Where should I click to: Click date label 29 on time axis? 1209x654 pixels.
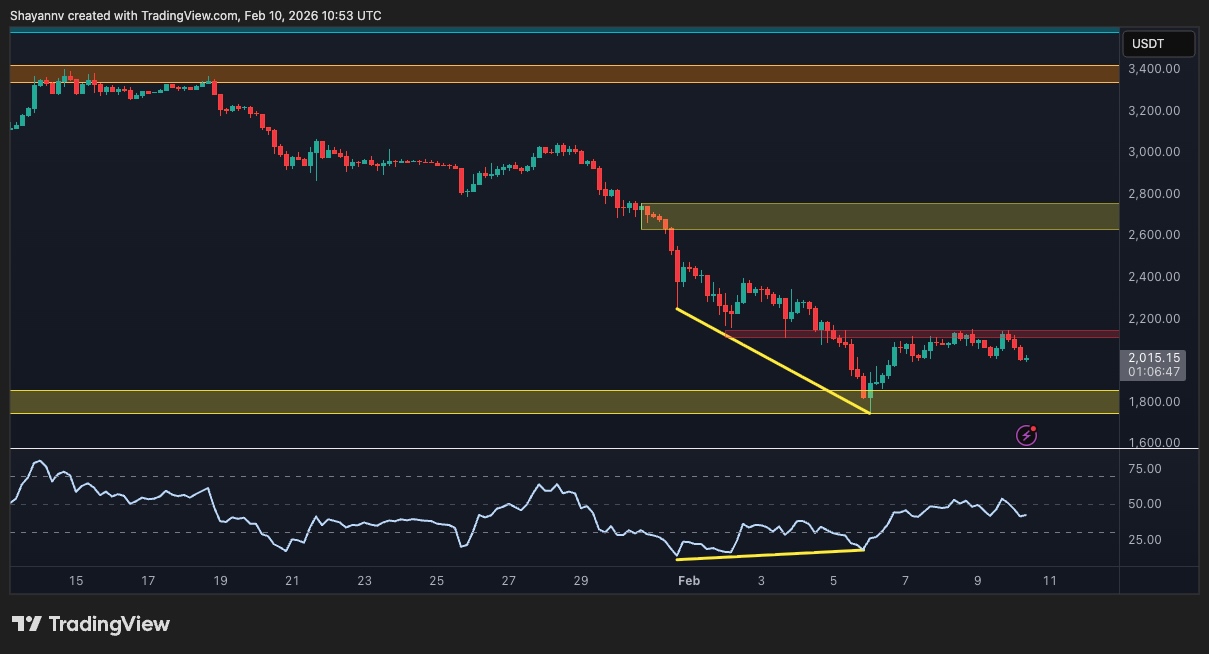[581, 581]
